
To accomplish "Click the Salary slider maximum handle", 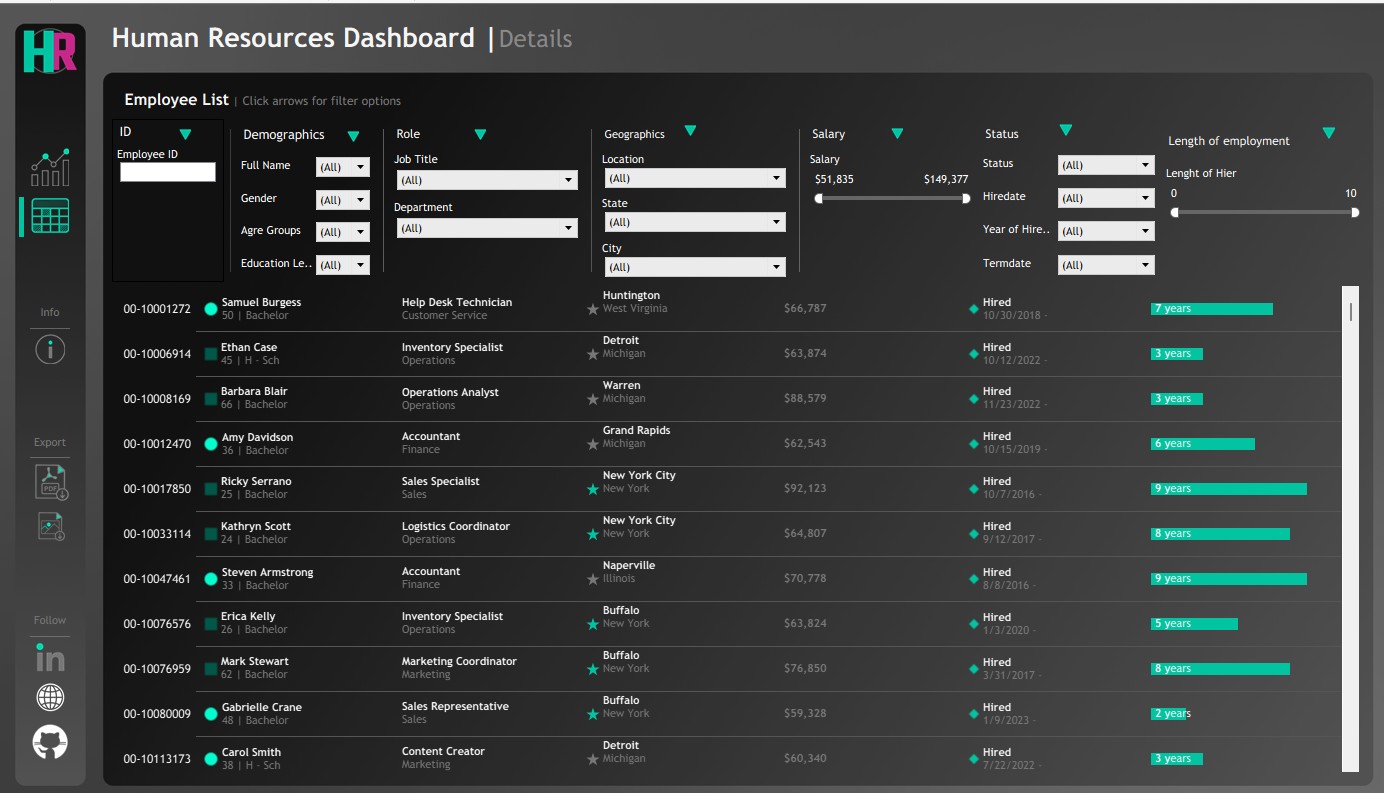I will pyautogui.click(x=966, y=198).
